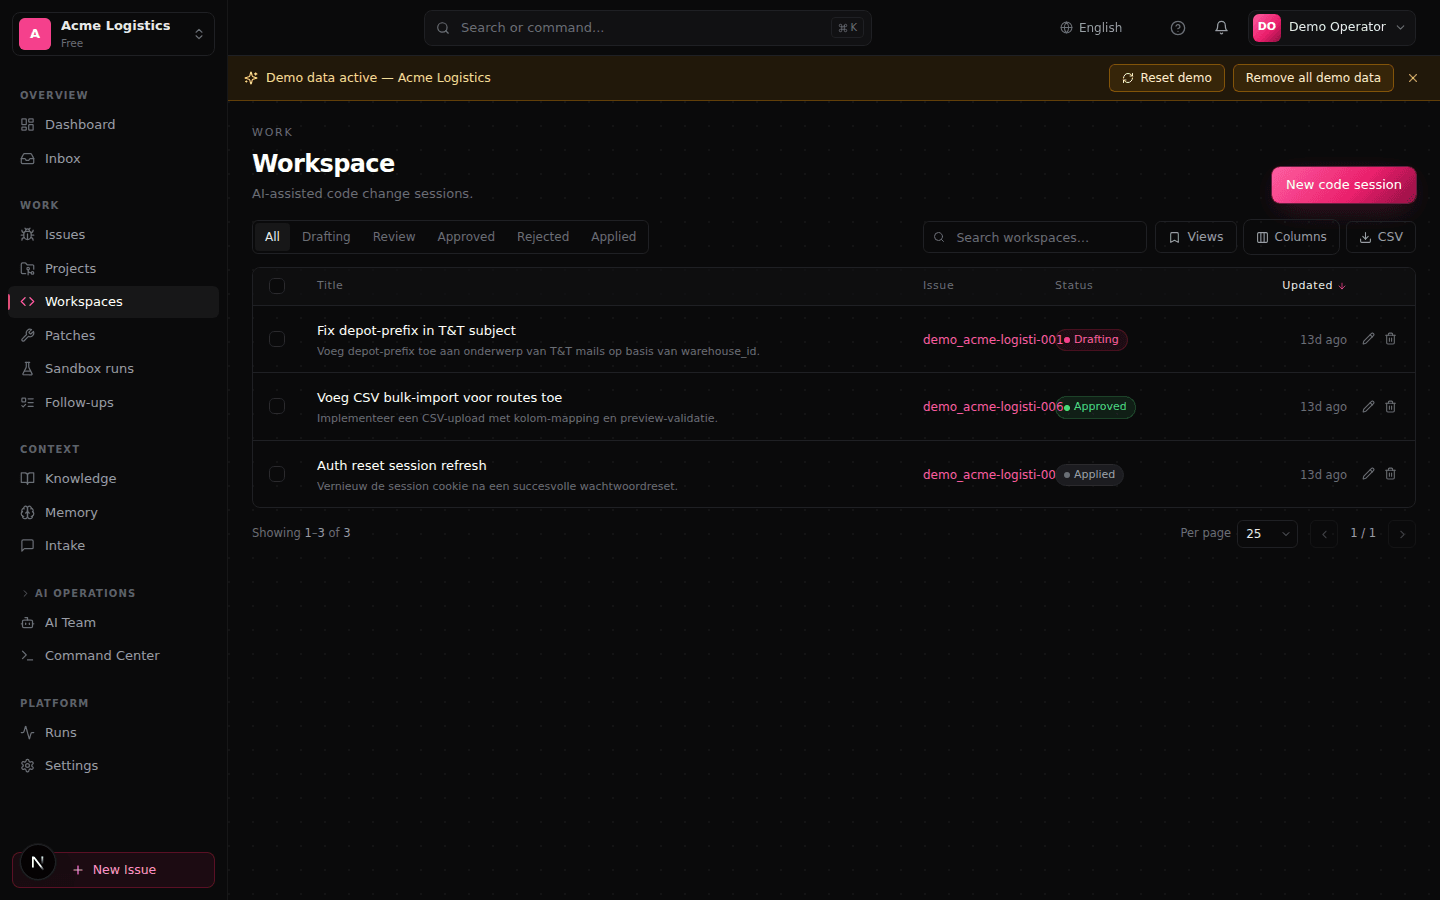Focus the Search workspaces field
The image size is (1440, 900).
pyautogui.click(x=1035, y=237)
